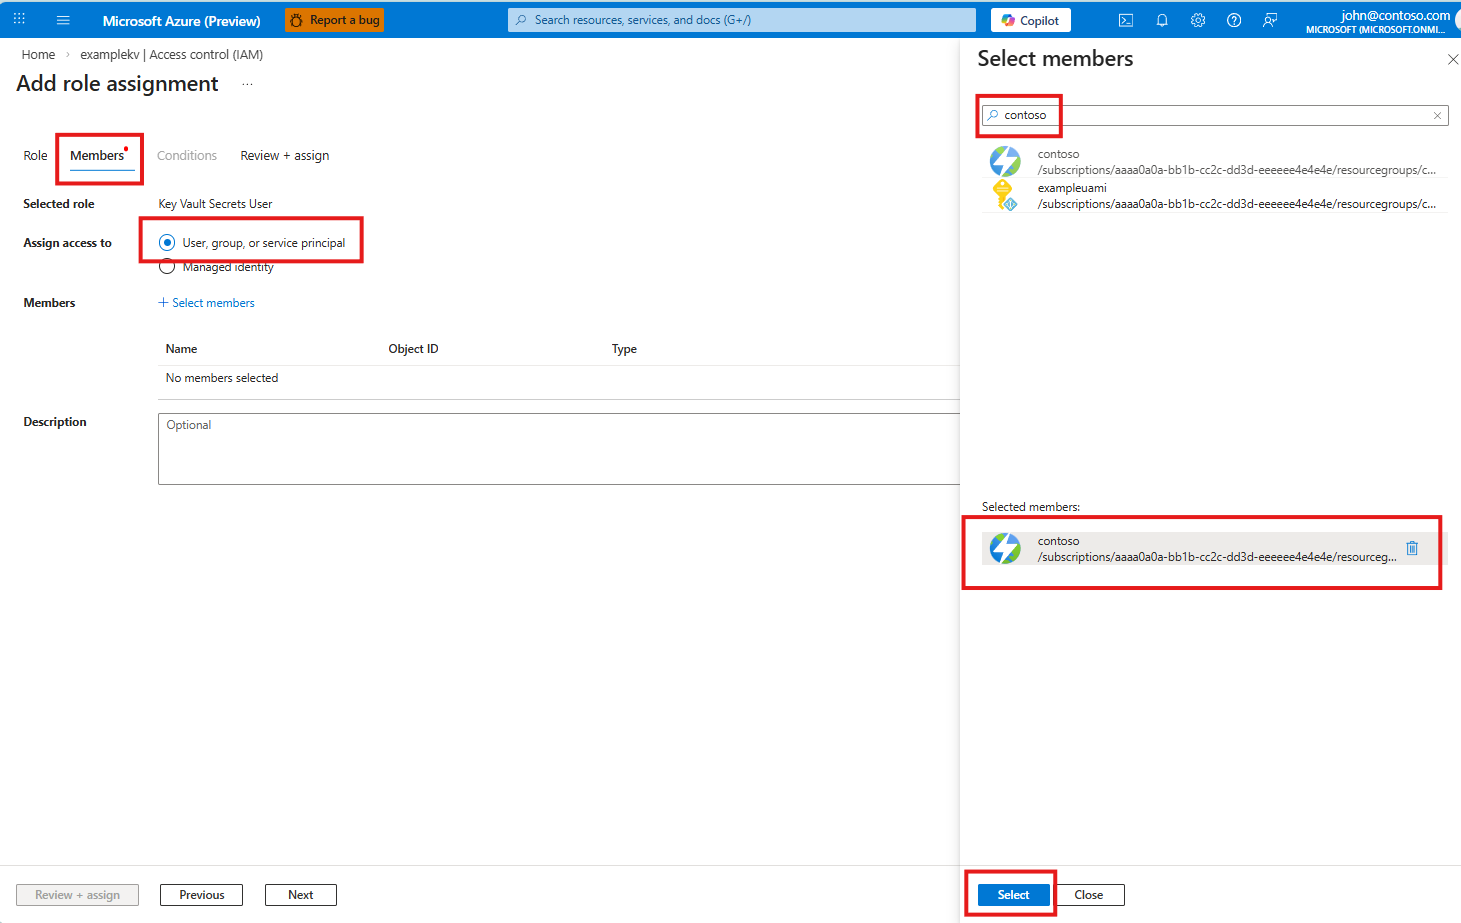
Task: Click the contoso icon under Selected members
Action: tap(1005, 548)
